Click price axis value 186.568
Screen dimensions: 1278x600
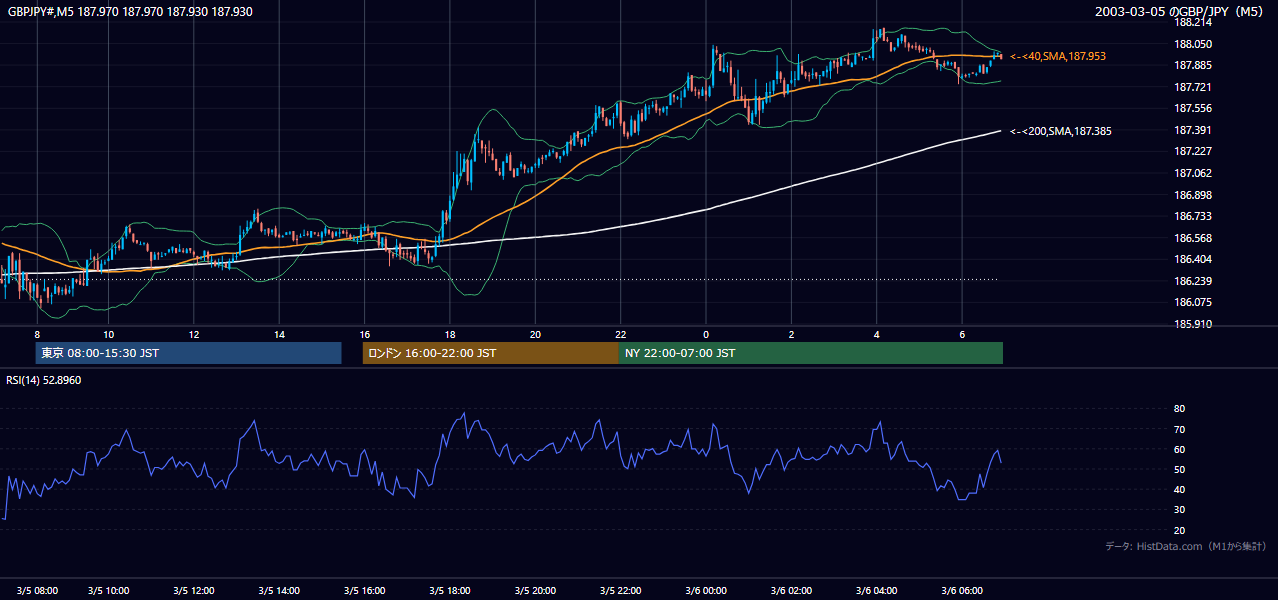[x=1193, y=238]
